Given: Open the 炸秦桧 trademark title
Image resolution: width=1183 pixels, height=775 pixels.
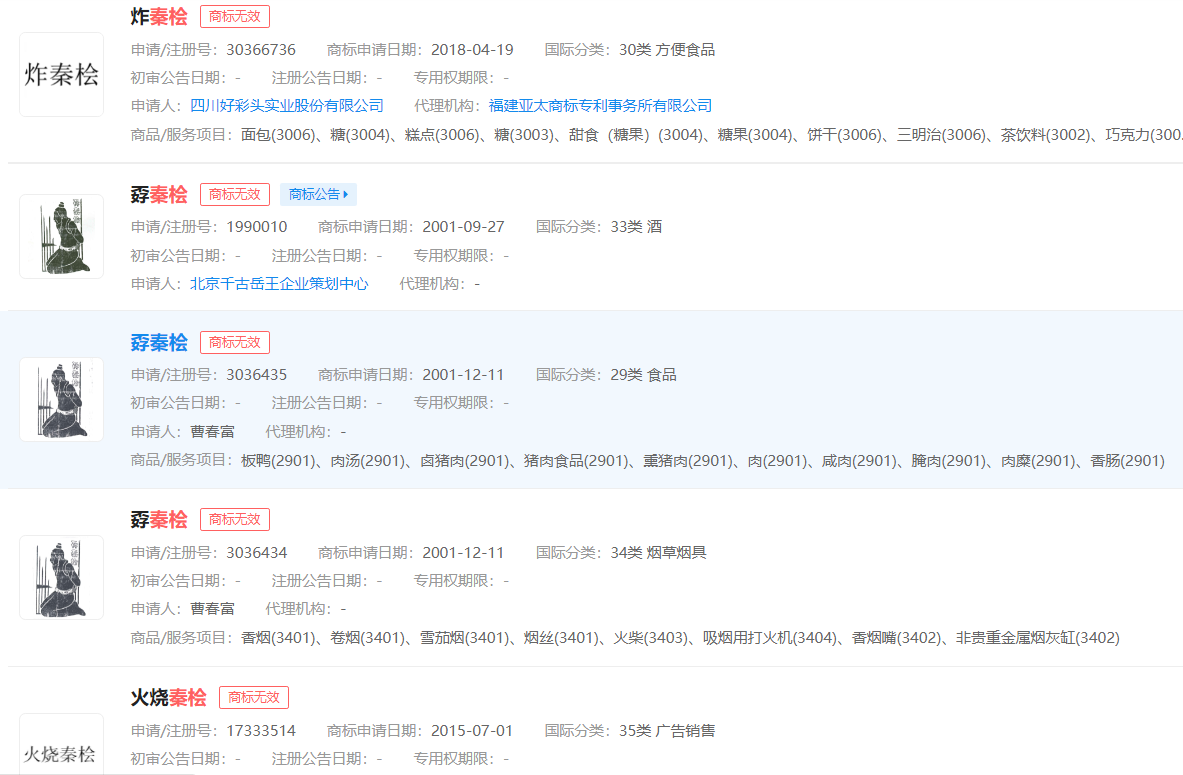Looking at the screenshot, I should click(158, 16).
